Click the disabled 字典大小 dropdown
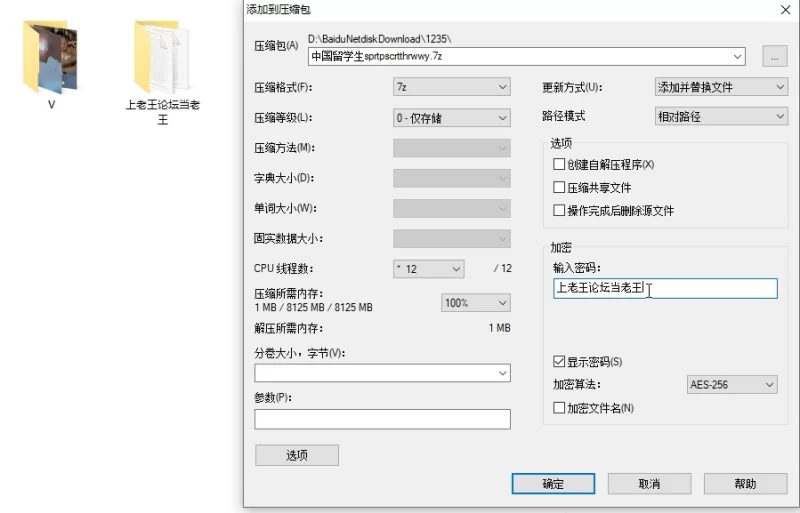The width and height of the screenshot is (800, 513). (452, 178)
